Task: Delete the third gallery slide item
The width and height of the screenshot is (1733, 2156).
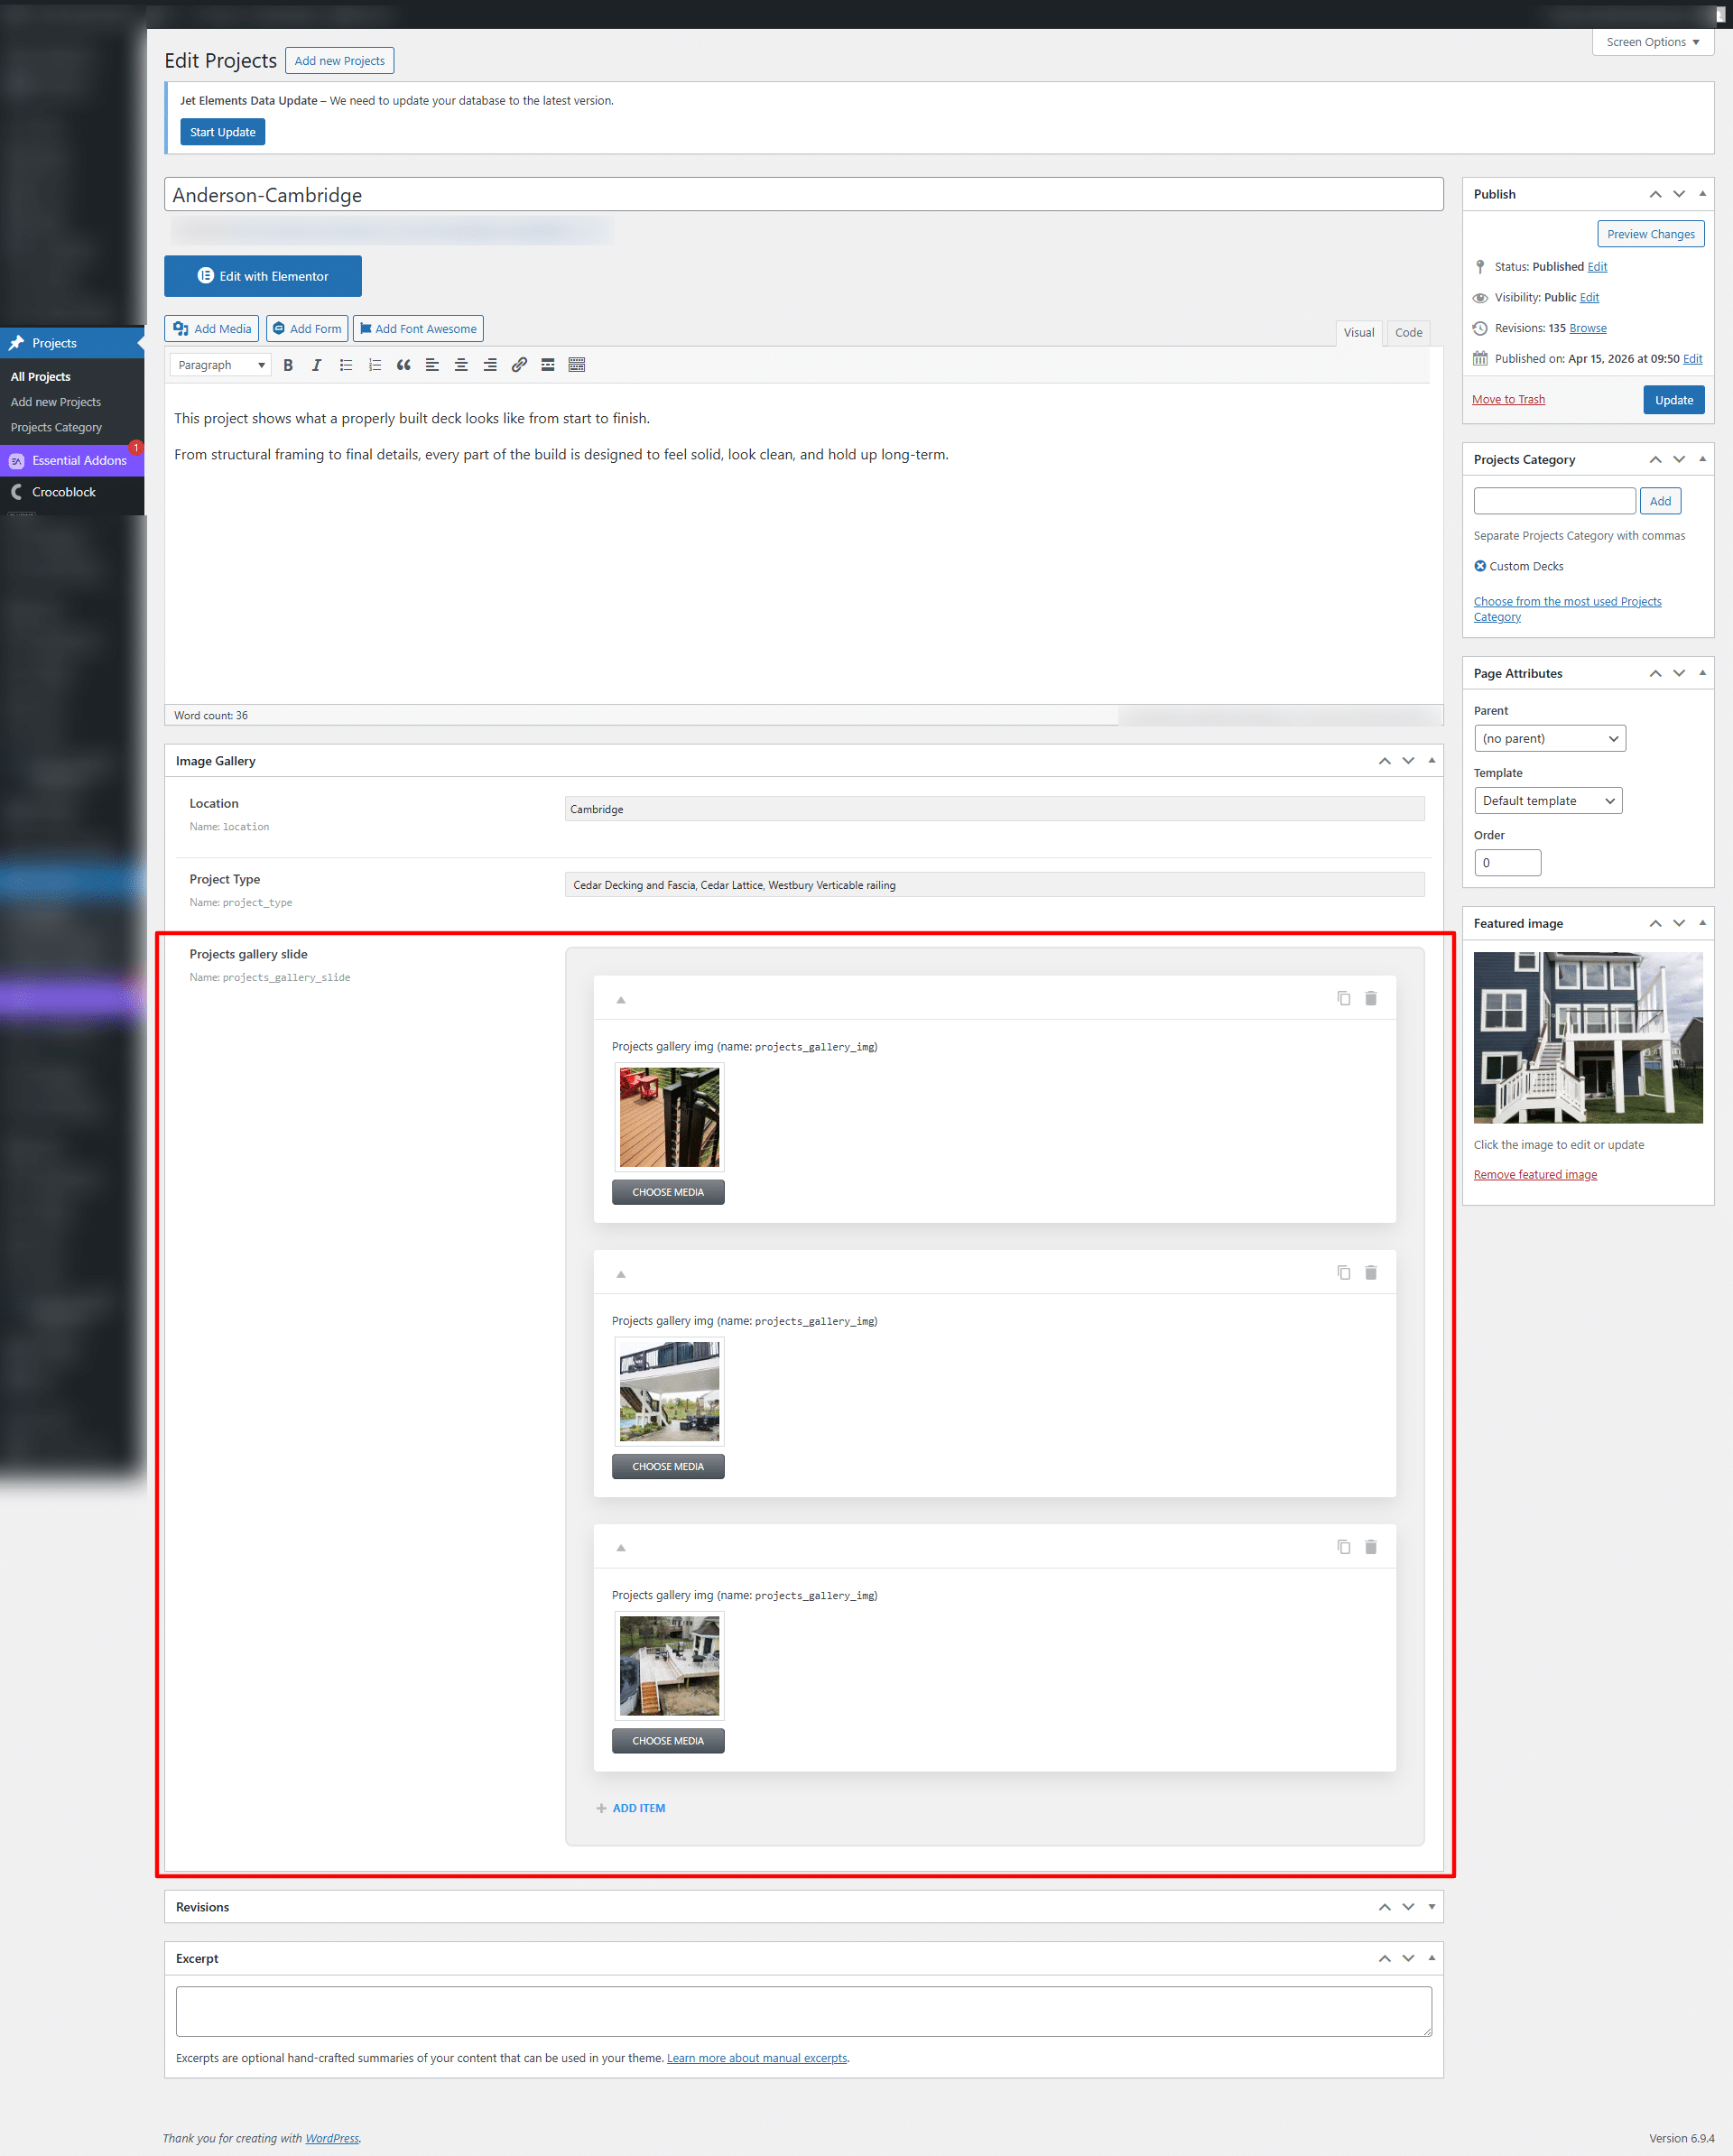Action: 1371,1546
